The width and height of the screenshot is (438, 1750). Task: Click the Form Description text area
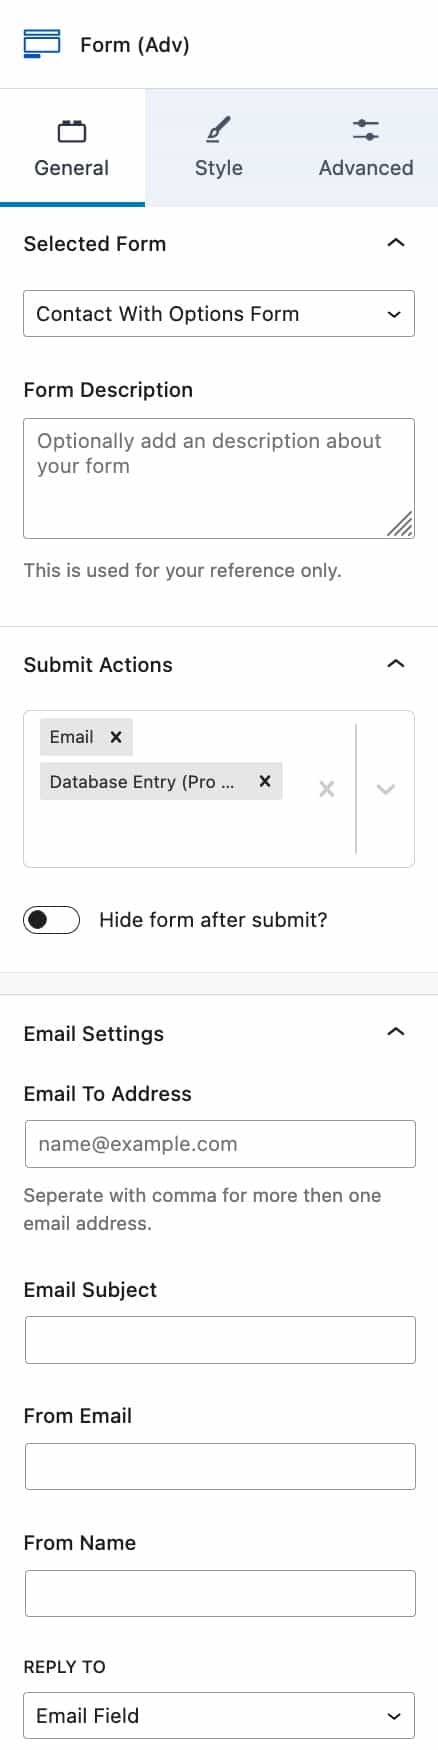point(219,478)
